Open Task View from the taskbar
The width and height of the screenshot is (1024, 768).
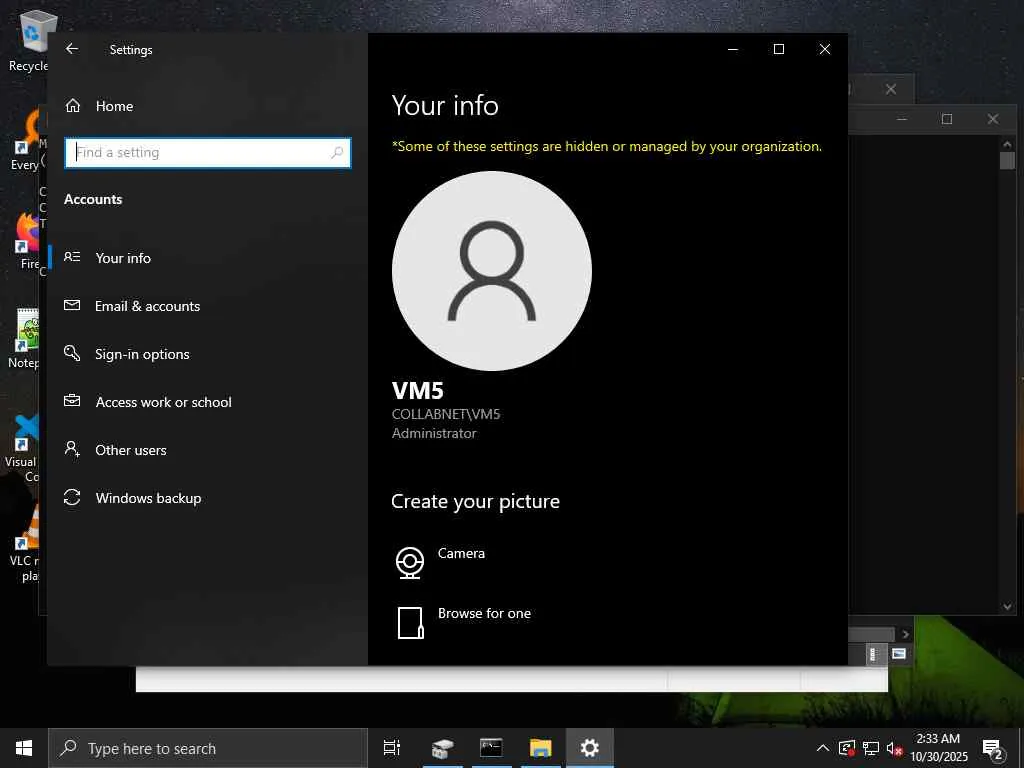(392, 748)
